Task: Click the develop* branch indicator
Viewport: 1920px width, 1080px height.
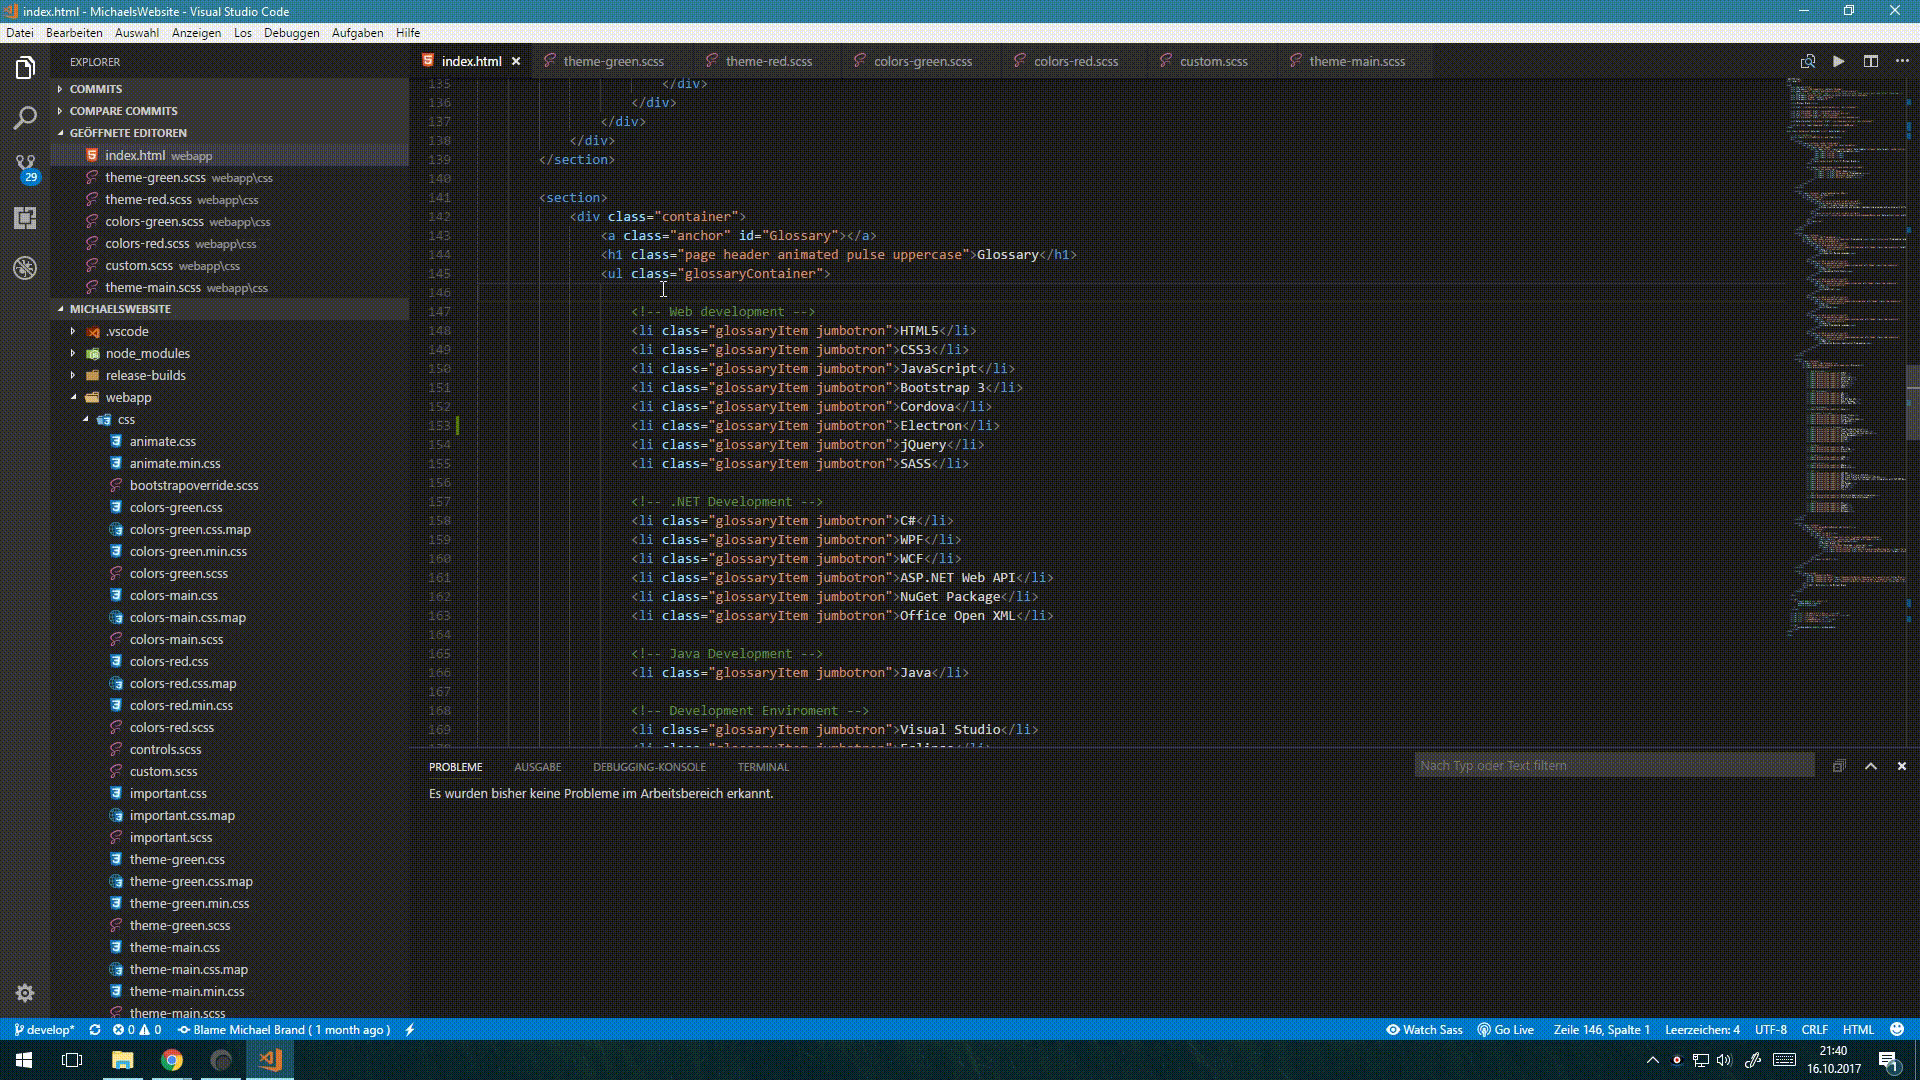Action: click(x=45, y=1029)
